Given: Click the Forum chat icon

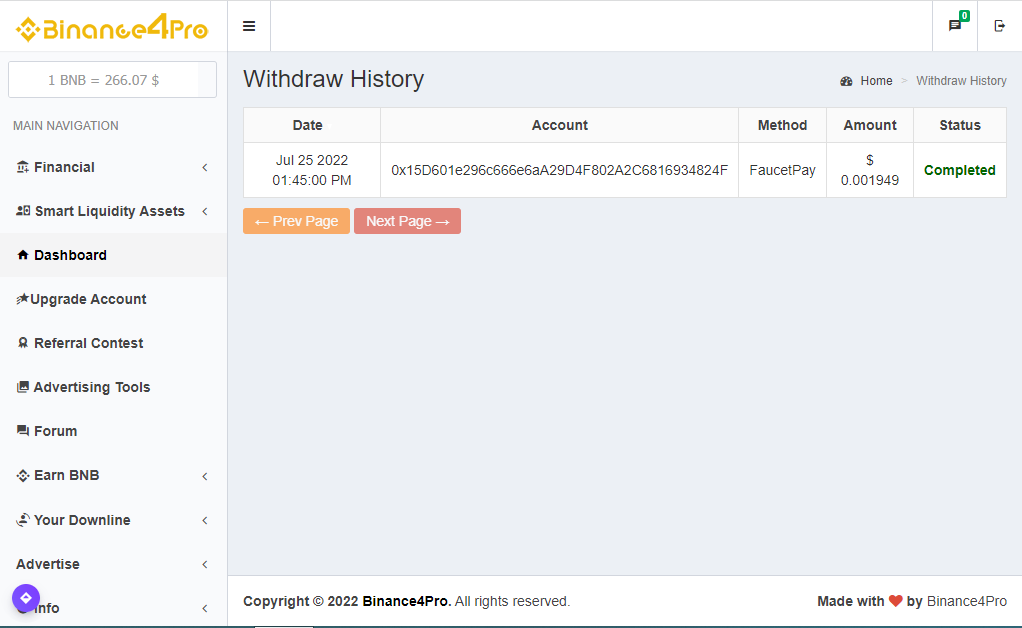Looking at the screenshot, I should point(23,431).
